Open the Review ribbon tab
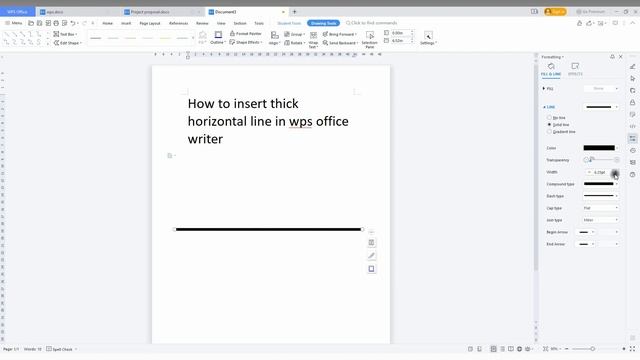Screen dimensions: 640x360 (202, 23)
